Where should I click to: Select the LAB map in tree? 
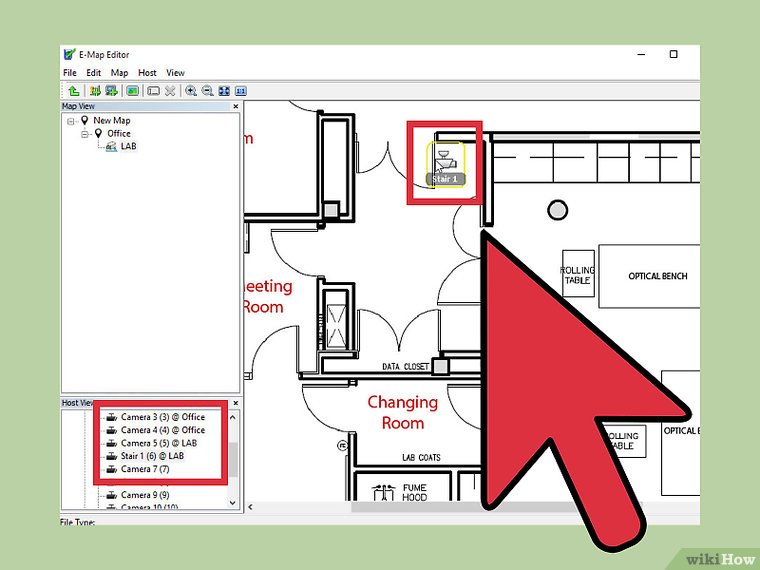(x=128, y=146)
